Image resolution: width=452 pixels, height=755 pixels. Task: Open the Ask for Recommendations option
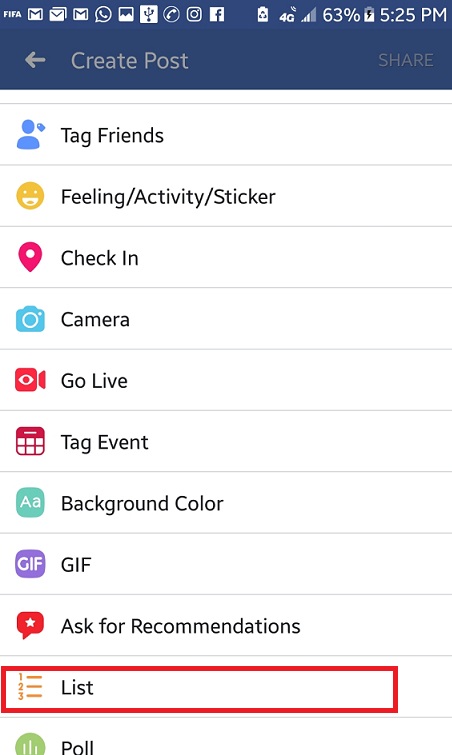[x=226, y=625]
